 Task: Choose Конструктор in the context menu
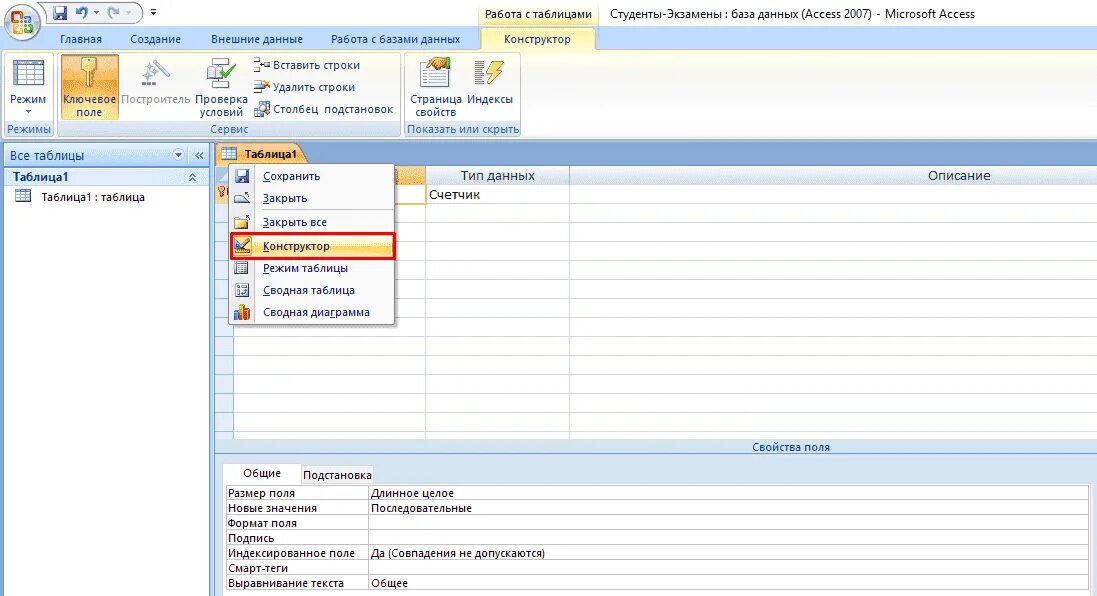click(312, 246)
